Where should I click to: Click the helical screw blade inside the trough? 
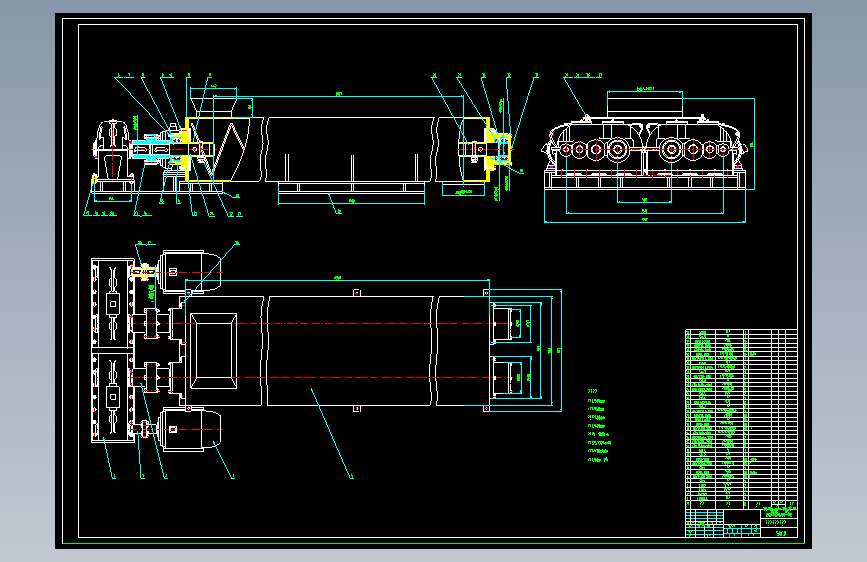pos(227,147)
